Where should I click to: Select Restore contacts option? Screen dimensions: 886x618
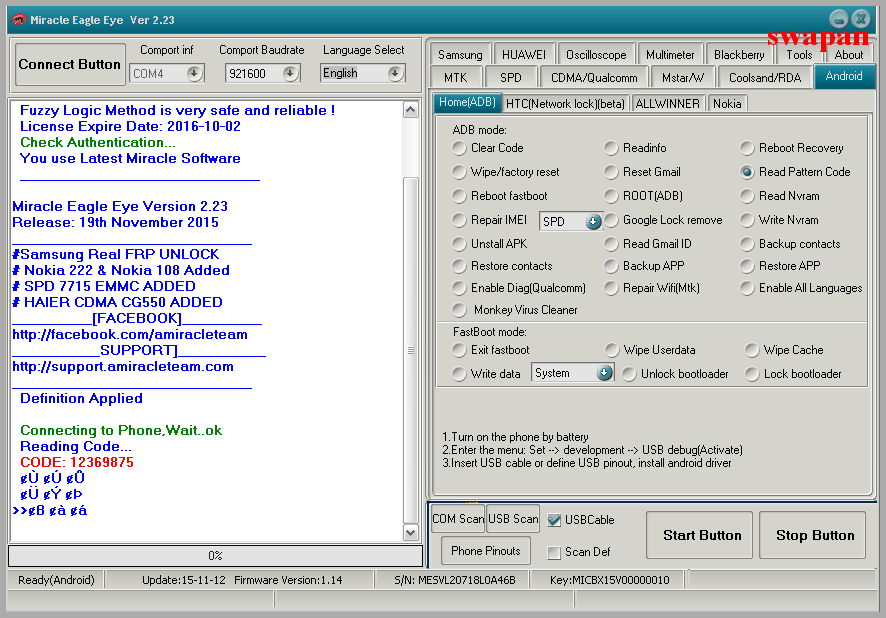(459, 266)
